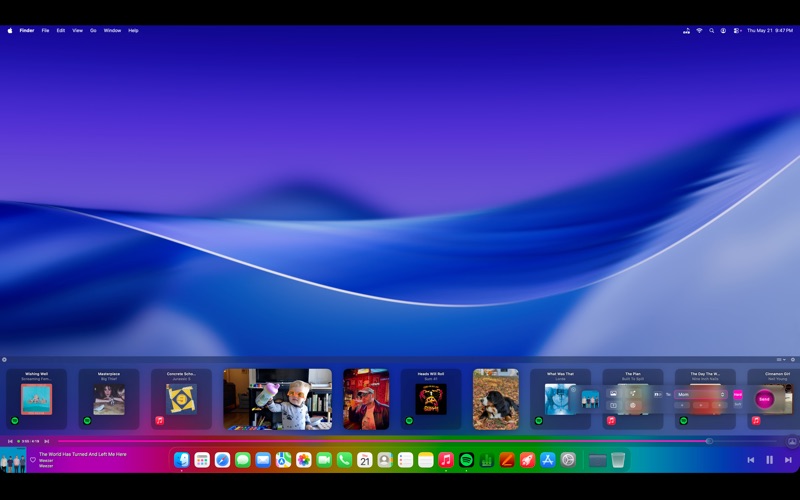Screen dimensions: 800x500
Task: Open the File menu
Action: 45,31
